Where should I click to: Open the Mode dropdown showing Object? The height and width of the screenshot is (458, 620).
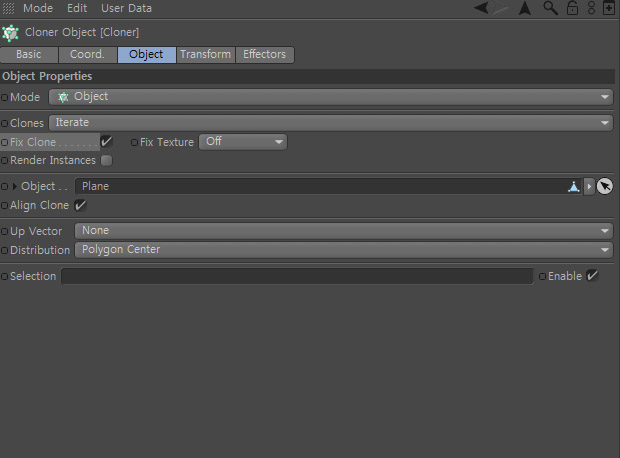coord(331,97)
